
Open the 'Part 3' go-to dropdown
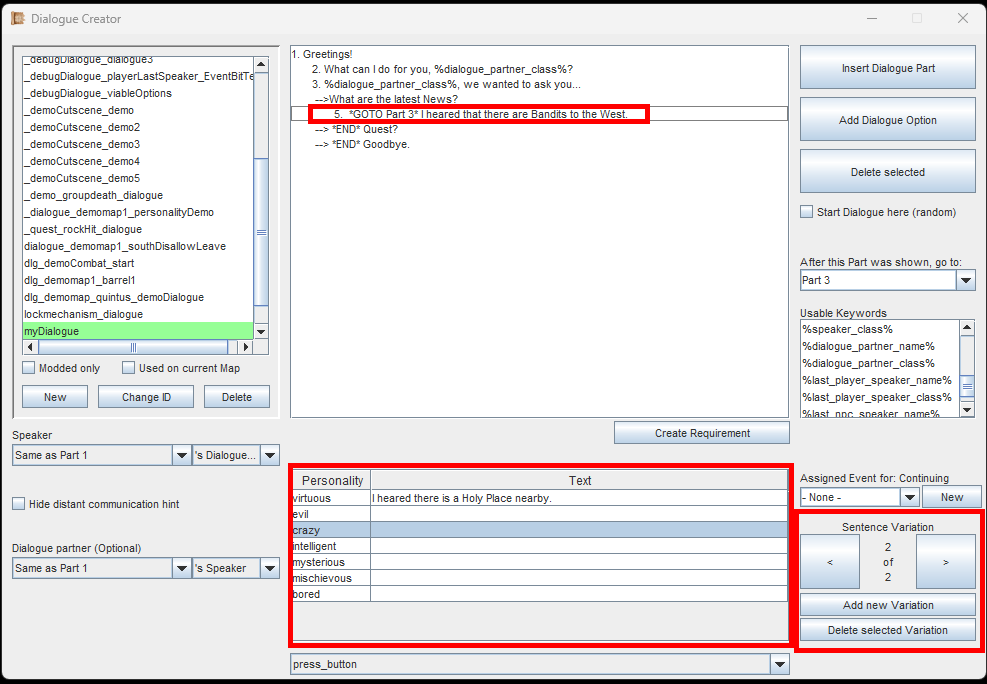coord(965,281)
